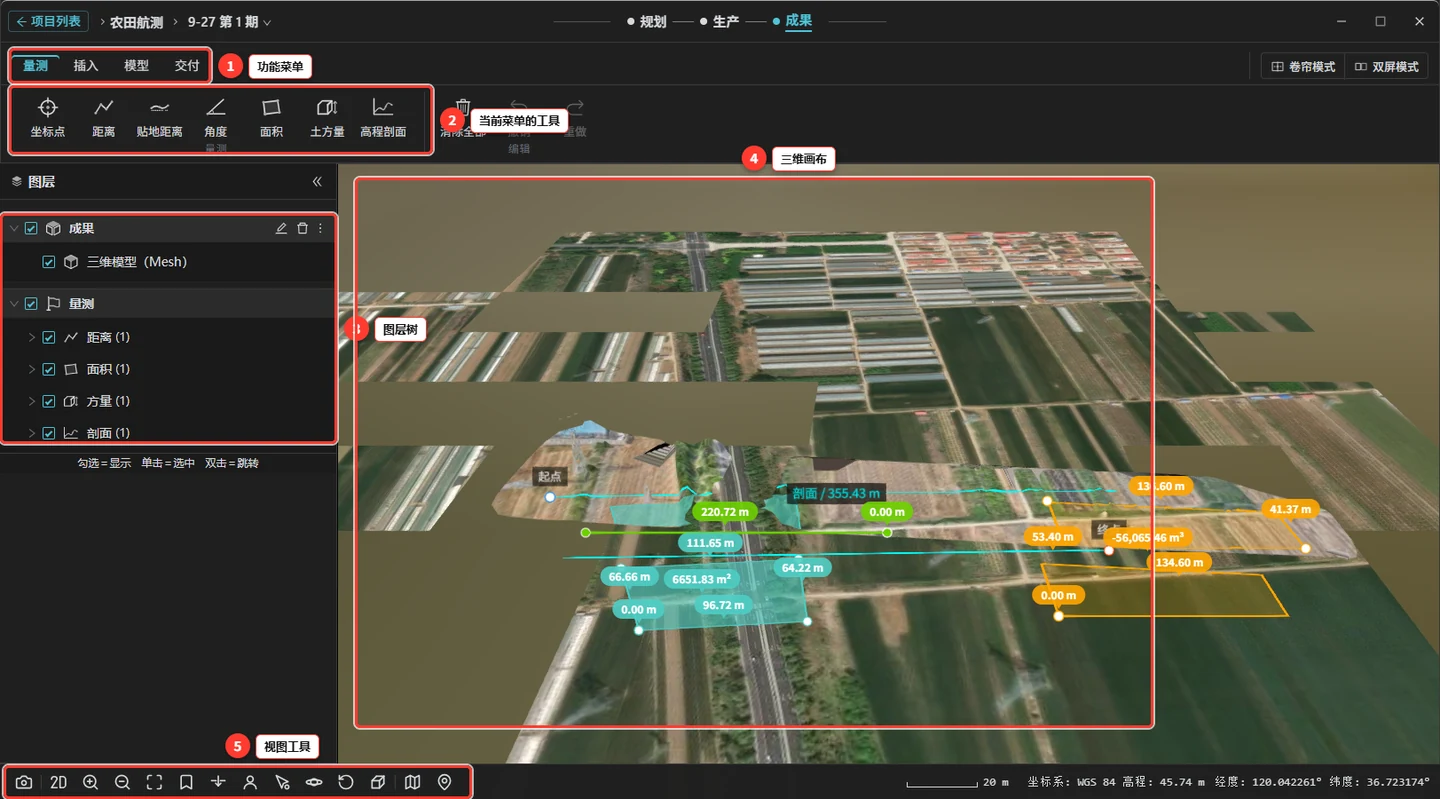1440x799 pixels.
Task: Toggle the 面积 (1) layer checkbox
Action: (x=49, y=370)
